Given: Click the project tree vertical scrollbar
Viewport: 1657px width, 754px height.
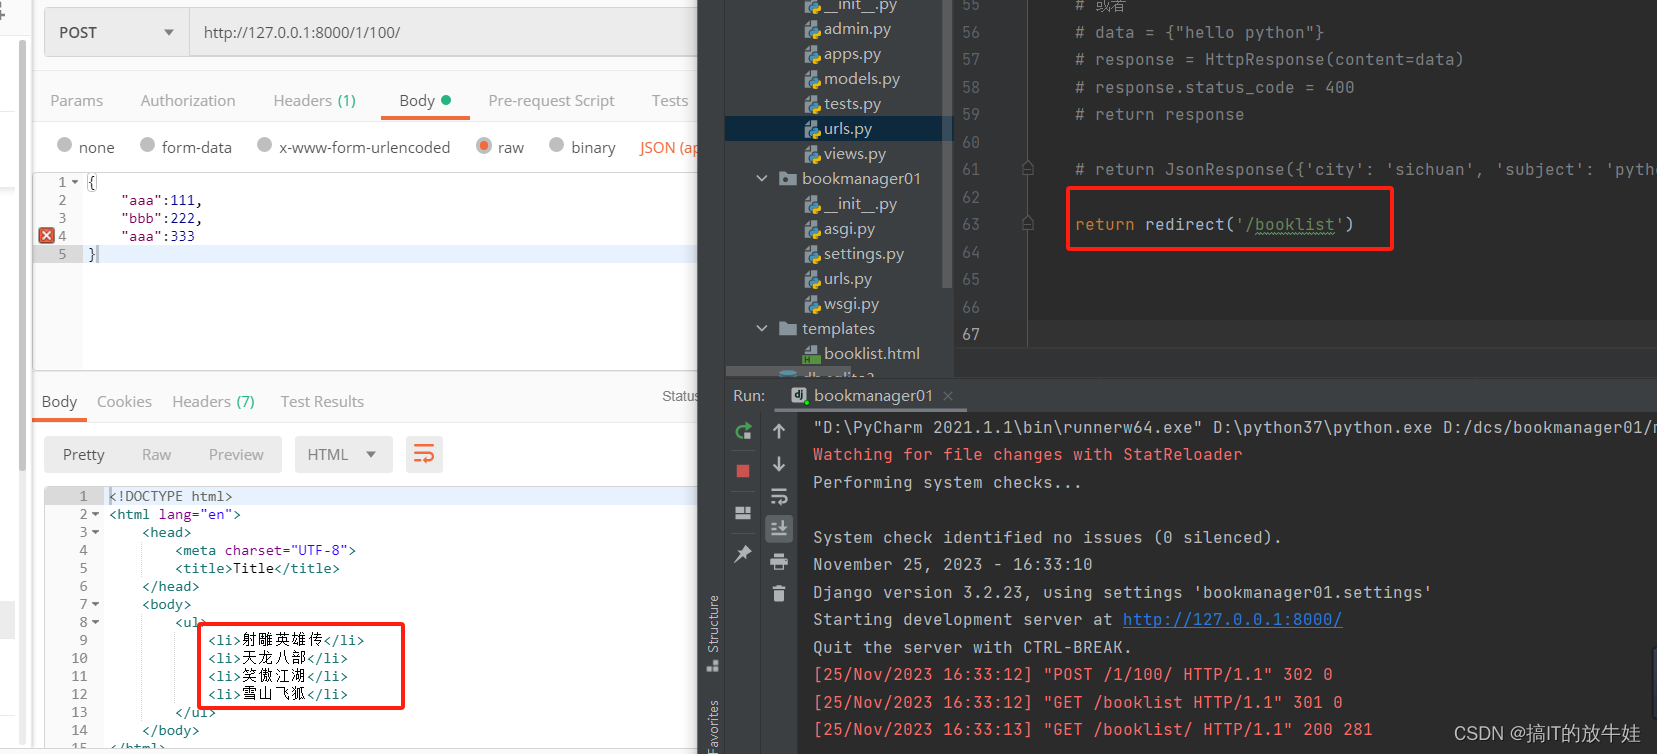Looking at the screenshot, I should point(947,146).
